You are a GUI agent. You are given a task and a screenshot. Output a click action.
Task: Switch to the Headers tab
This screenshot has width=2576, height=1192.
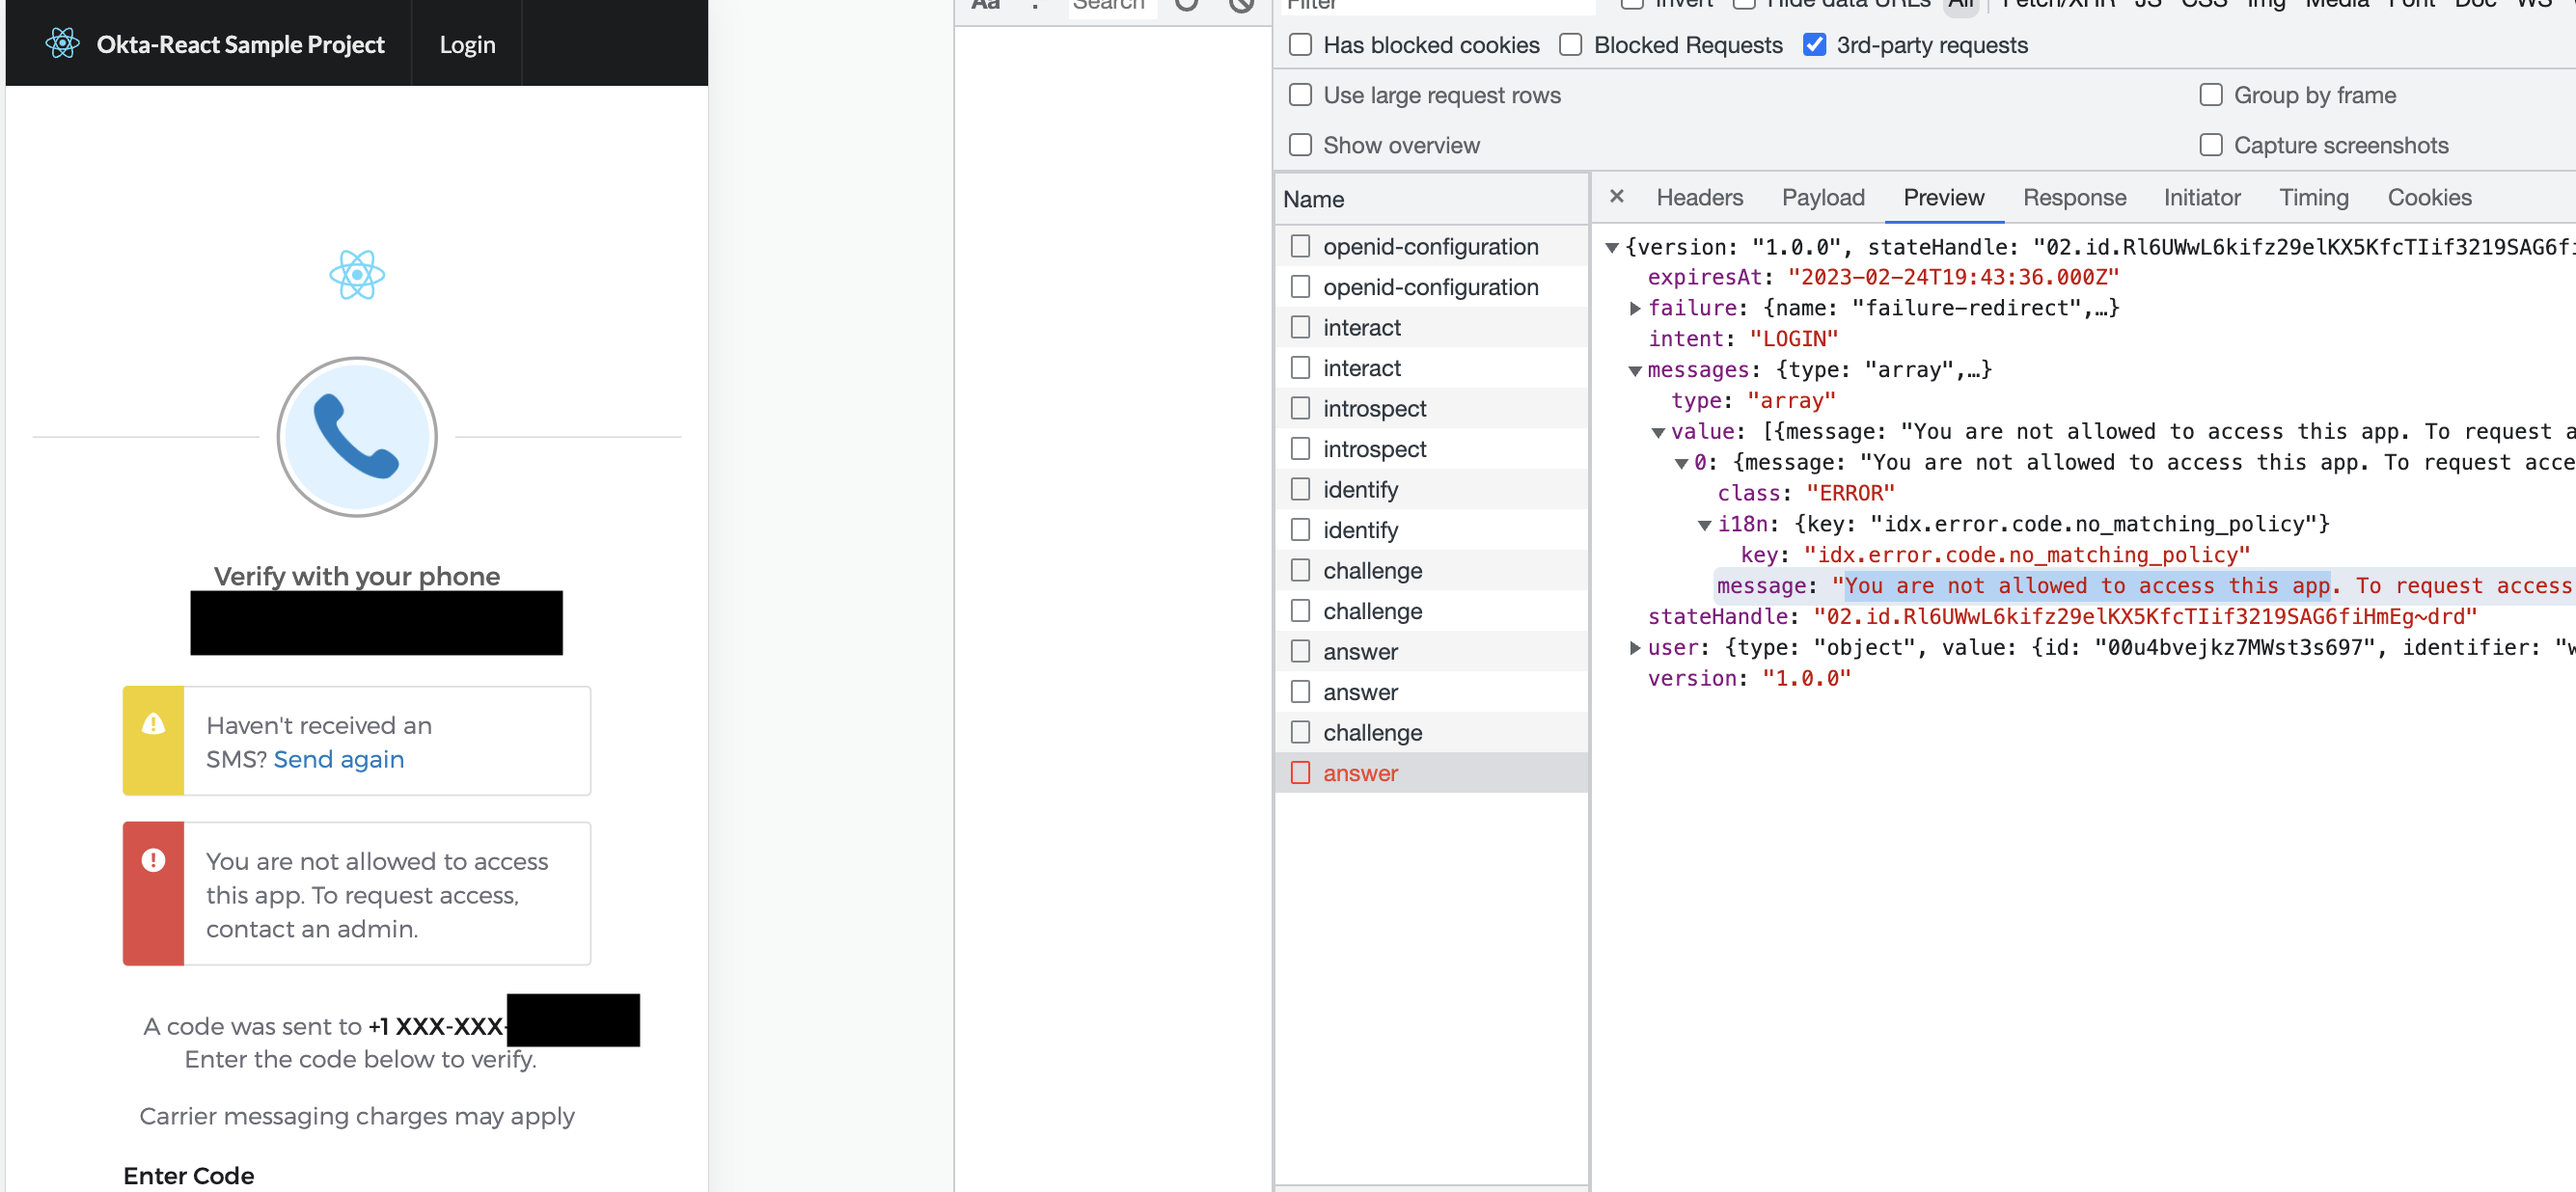[1699, 197]
